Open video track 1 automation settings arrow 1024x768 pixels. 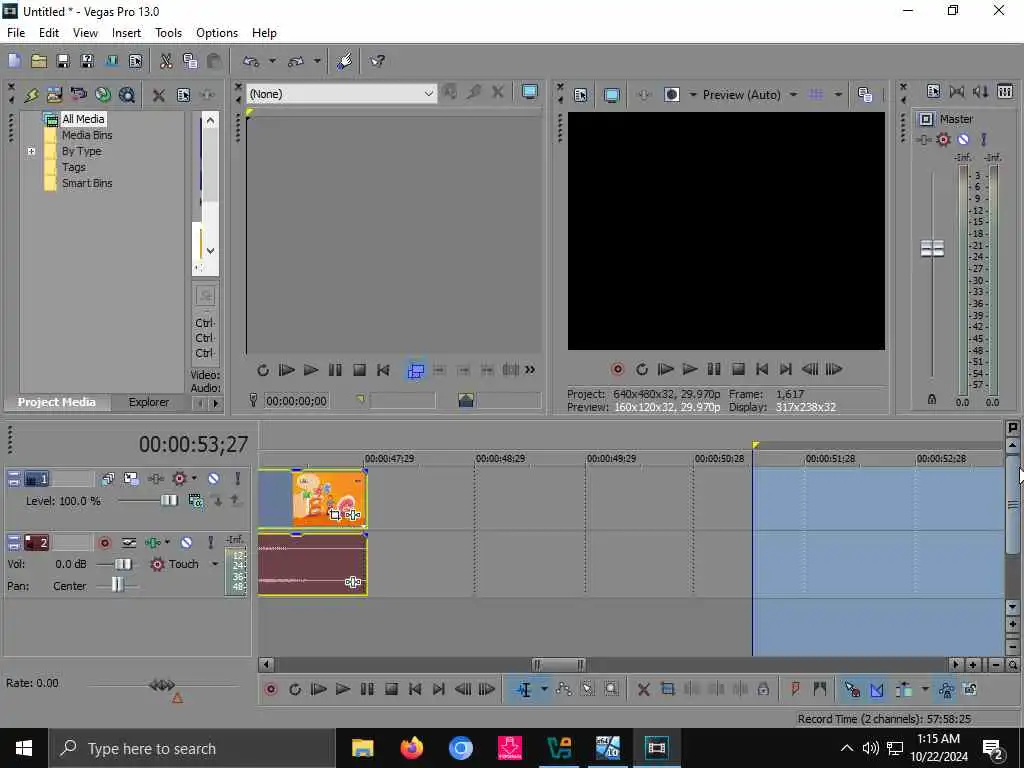click(194, 479)
